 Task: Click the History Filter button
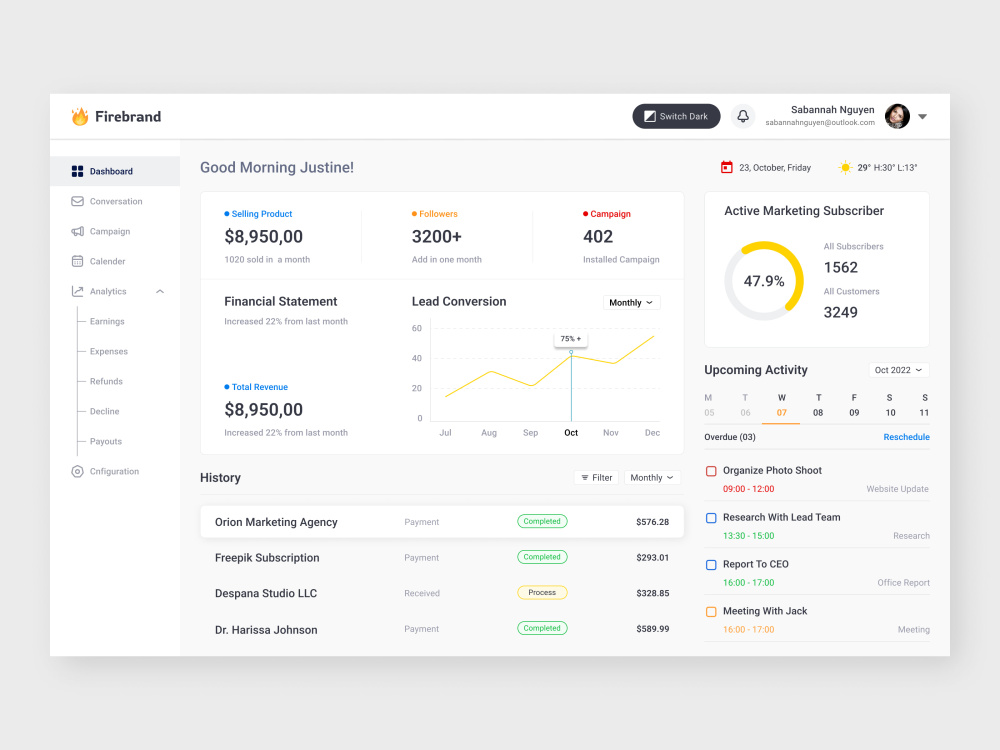tap(596, 478)
